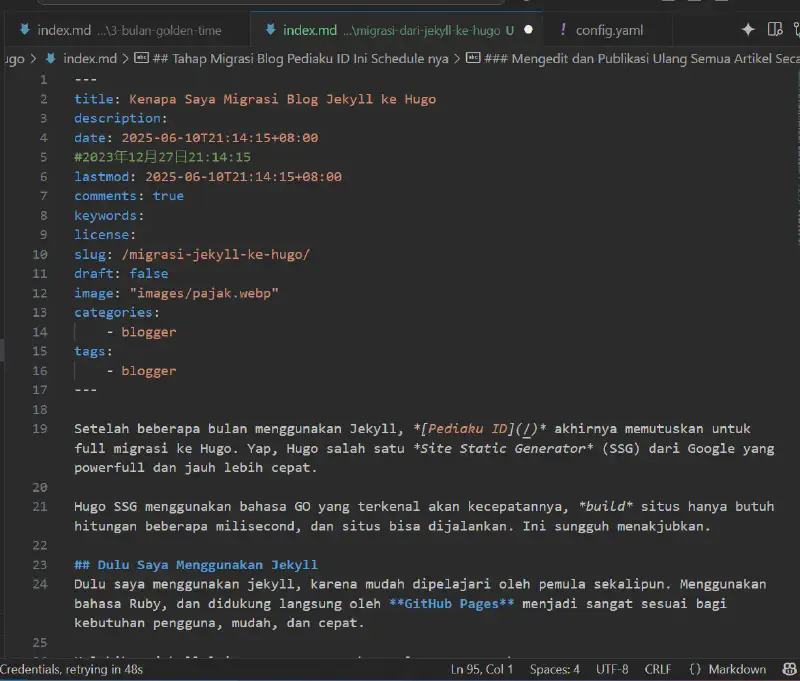Open the 'Mengedit dan Publikasi Ulang' breadcrumb
The width and height of the screenshot is (800, 681).
(642, 59)
